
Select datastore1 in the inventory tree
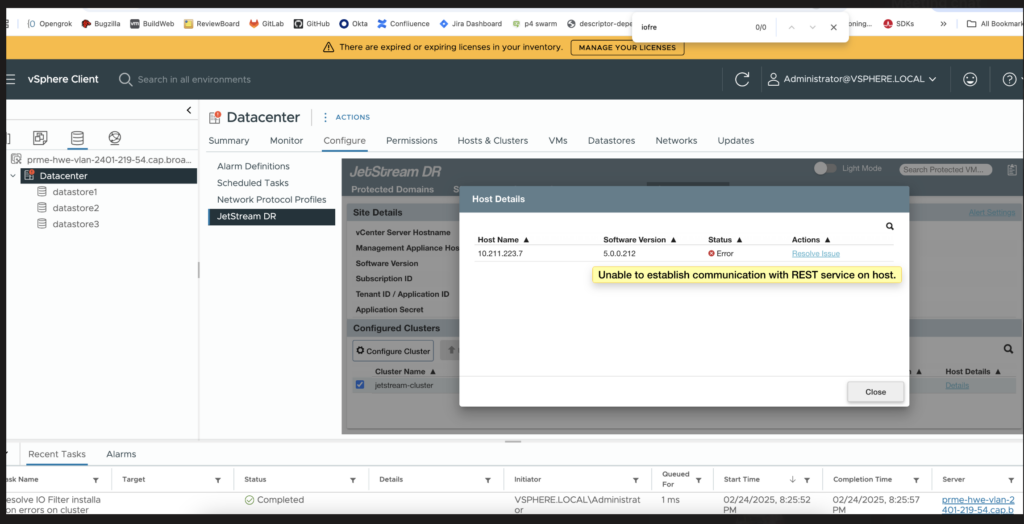click(67, 192)
